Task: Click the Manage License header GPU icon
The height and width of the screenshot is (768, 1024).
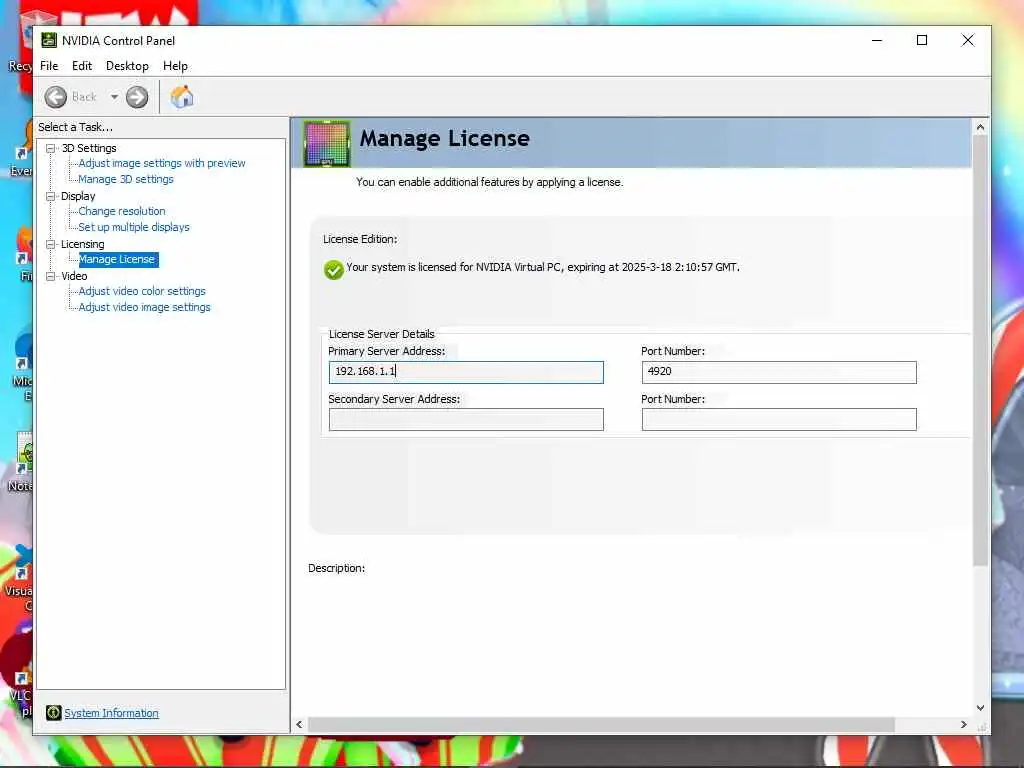Action: coord(327,144)
